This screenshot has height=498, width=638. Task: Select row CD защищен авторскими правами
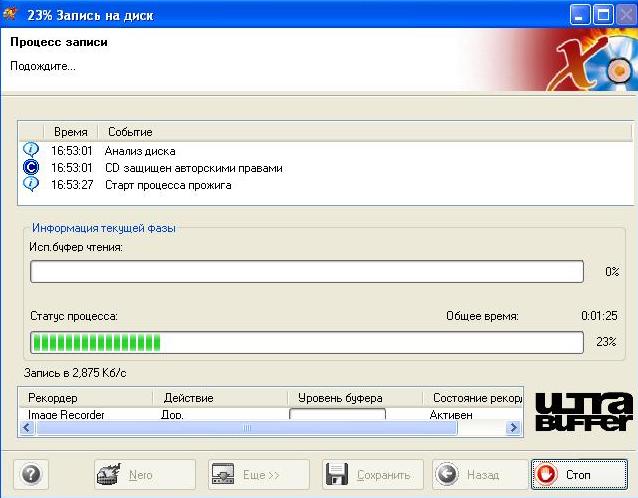coord(326,168)
